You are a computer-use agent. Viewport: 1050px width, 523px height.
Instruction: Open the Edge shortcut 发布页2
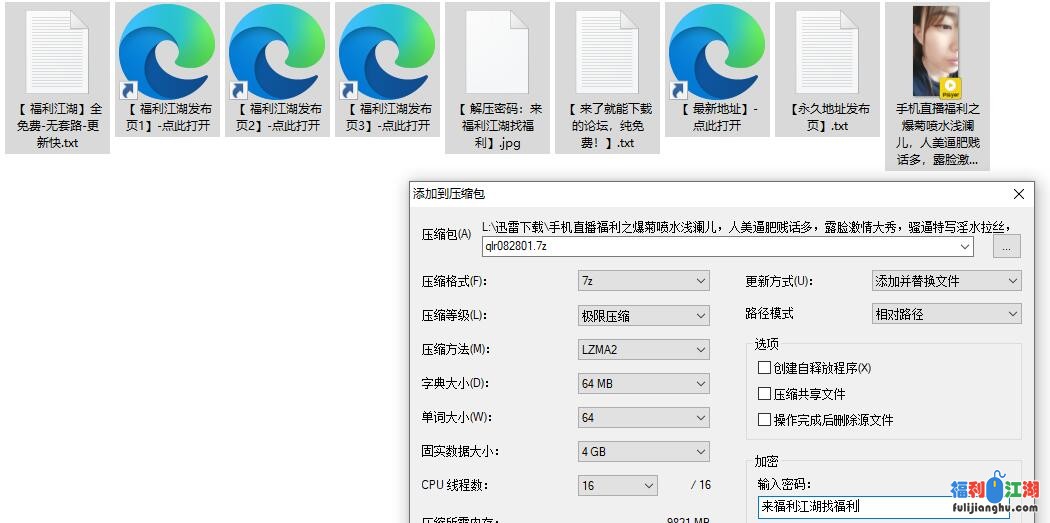277,52
